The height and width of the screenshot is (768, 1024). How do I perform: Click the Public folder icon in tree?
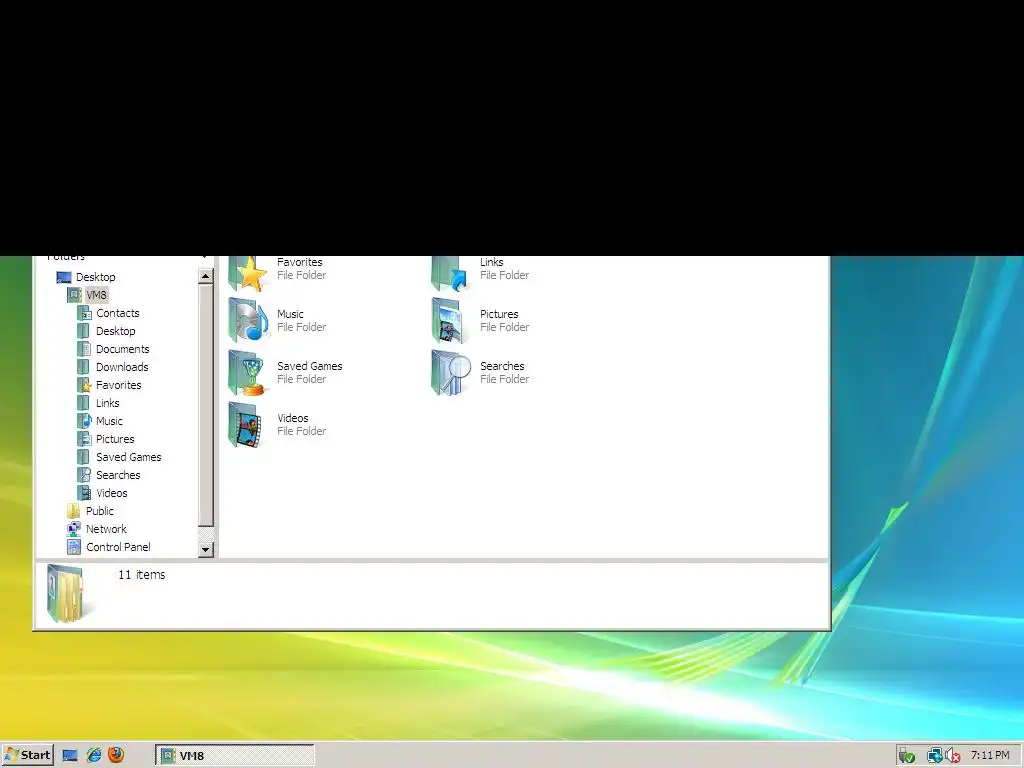point(74,511)
